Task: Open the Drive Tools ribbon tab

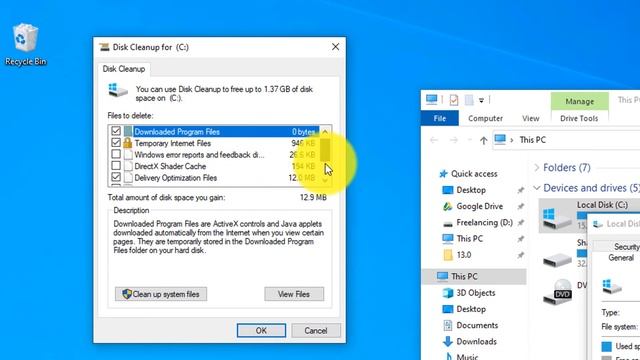Action: tap(579, 118)
